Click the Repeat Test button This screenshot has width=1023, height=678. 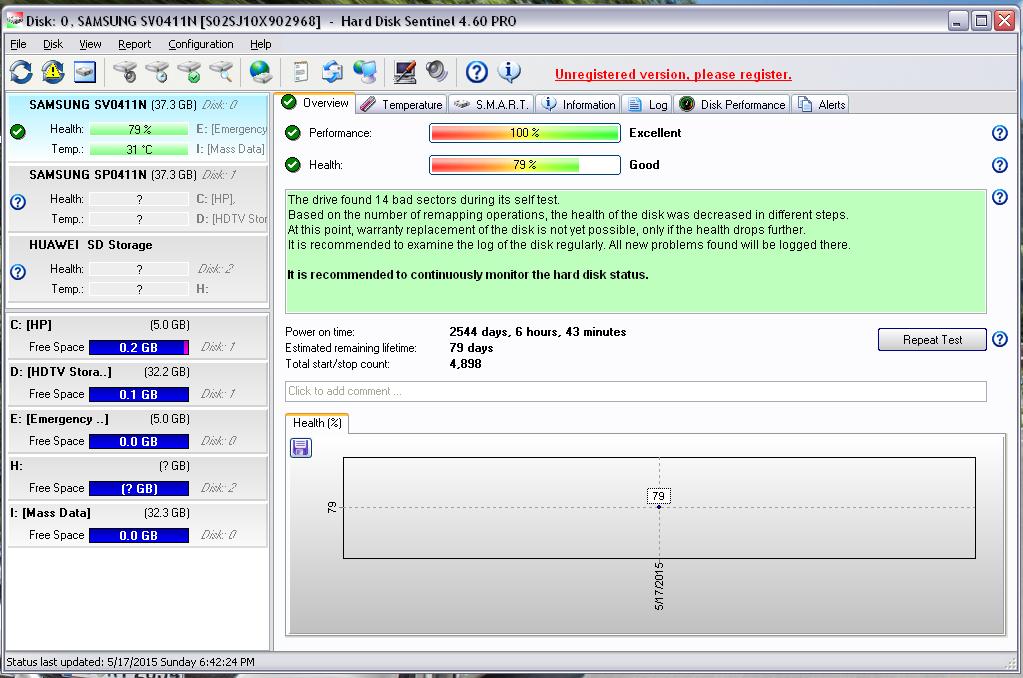coord(932,339)
